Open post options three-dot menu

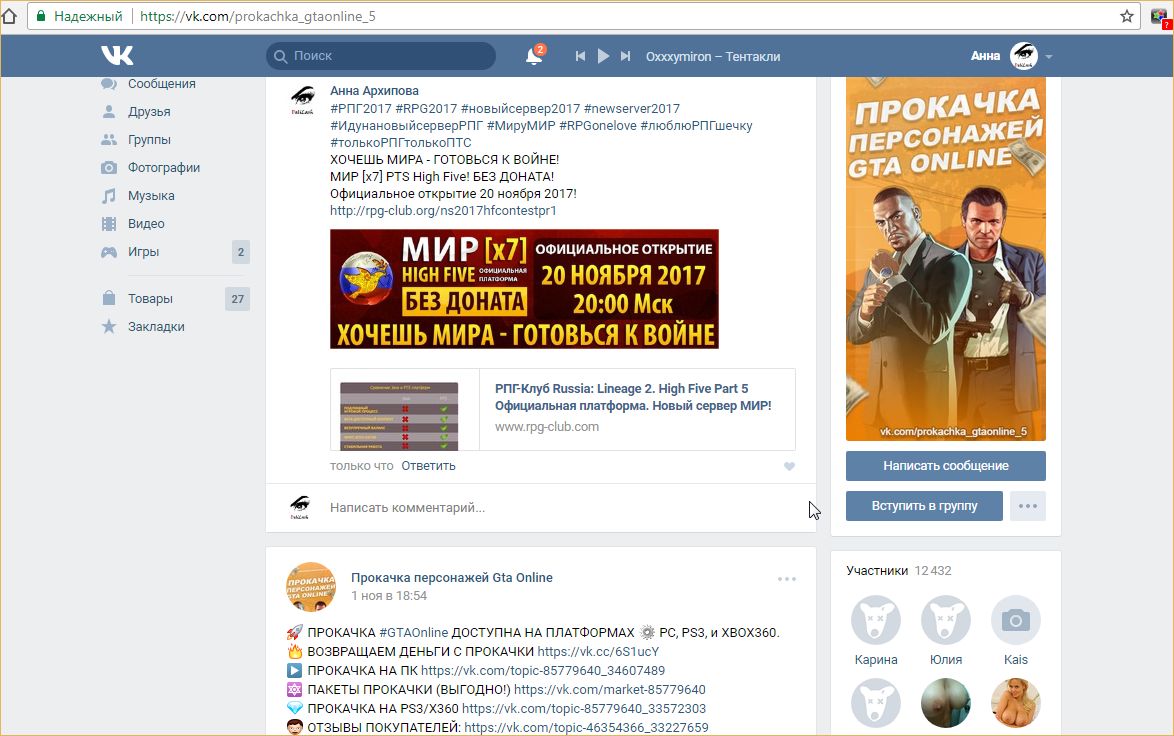[x=787, y=579]
